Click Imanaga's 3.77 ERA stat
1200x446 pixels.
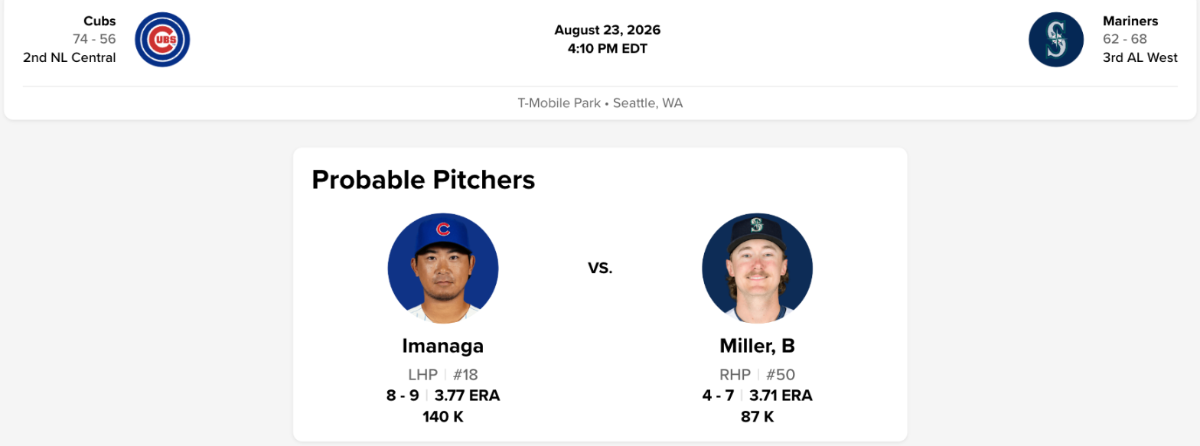tap(467, 396)
